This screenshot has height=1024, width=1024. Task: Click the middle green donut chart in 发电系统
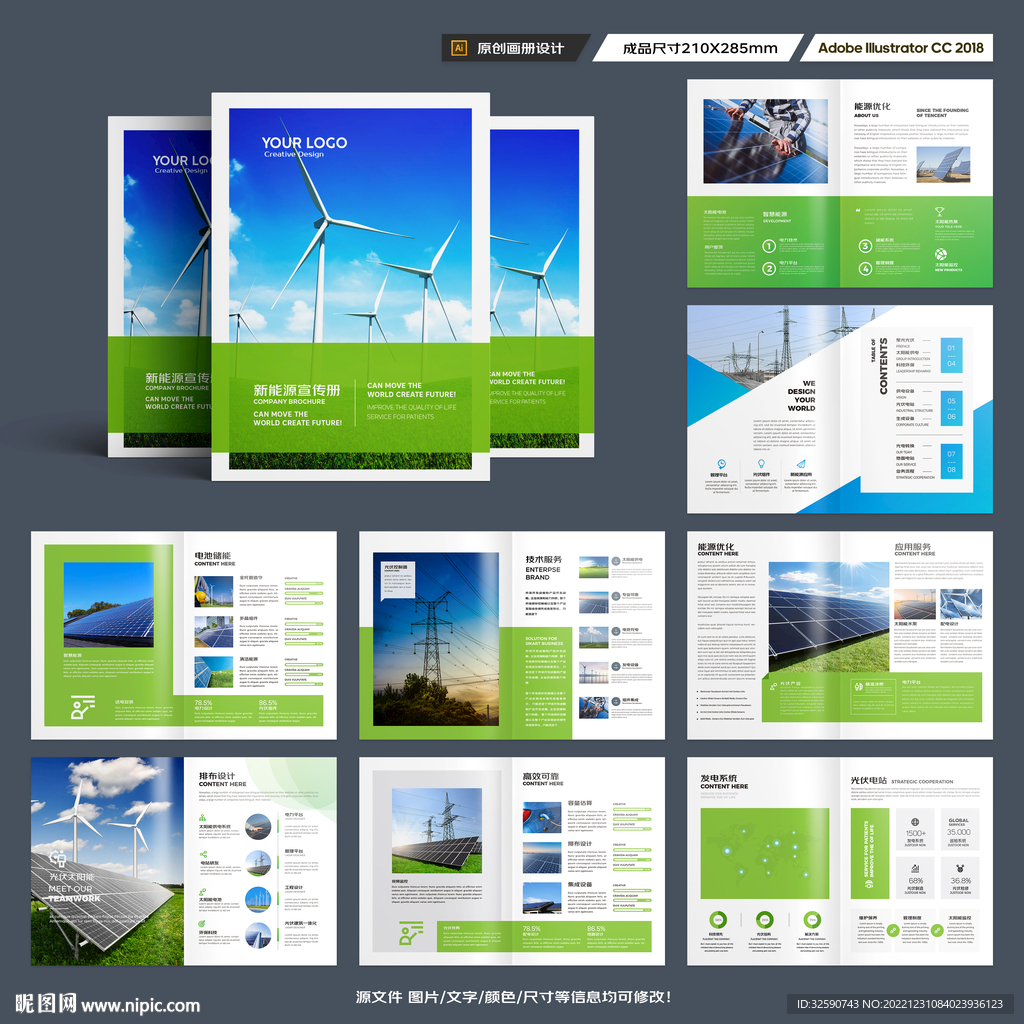(764, 920)
